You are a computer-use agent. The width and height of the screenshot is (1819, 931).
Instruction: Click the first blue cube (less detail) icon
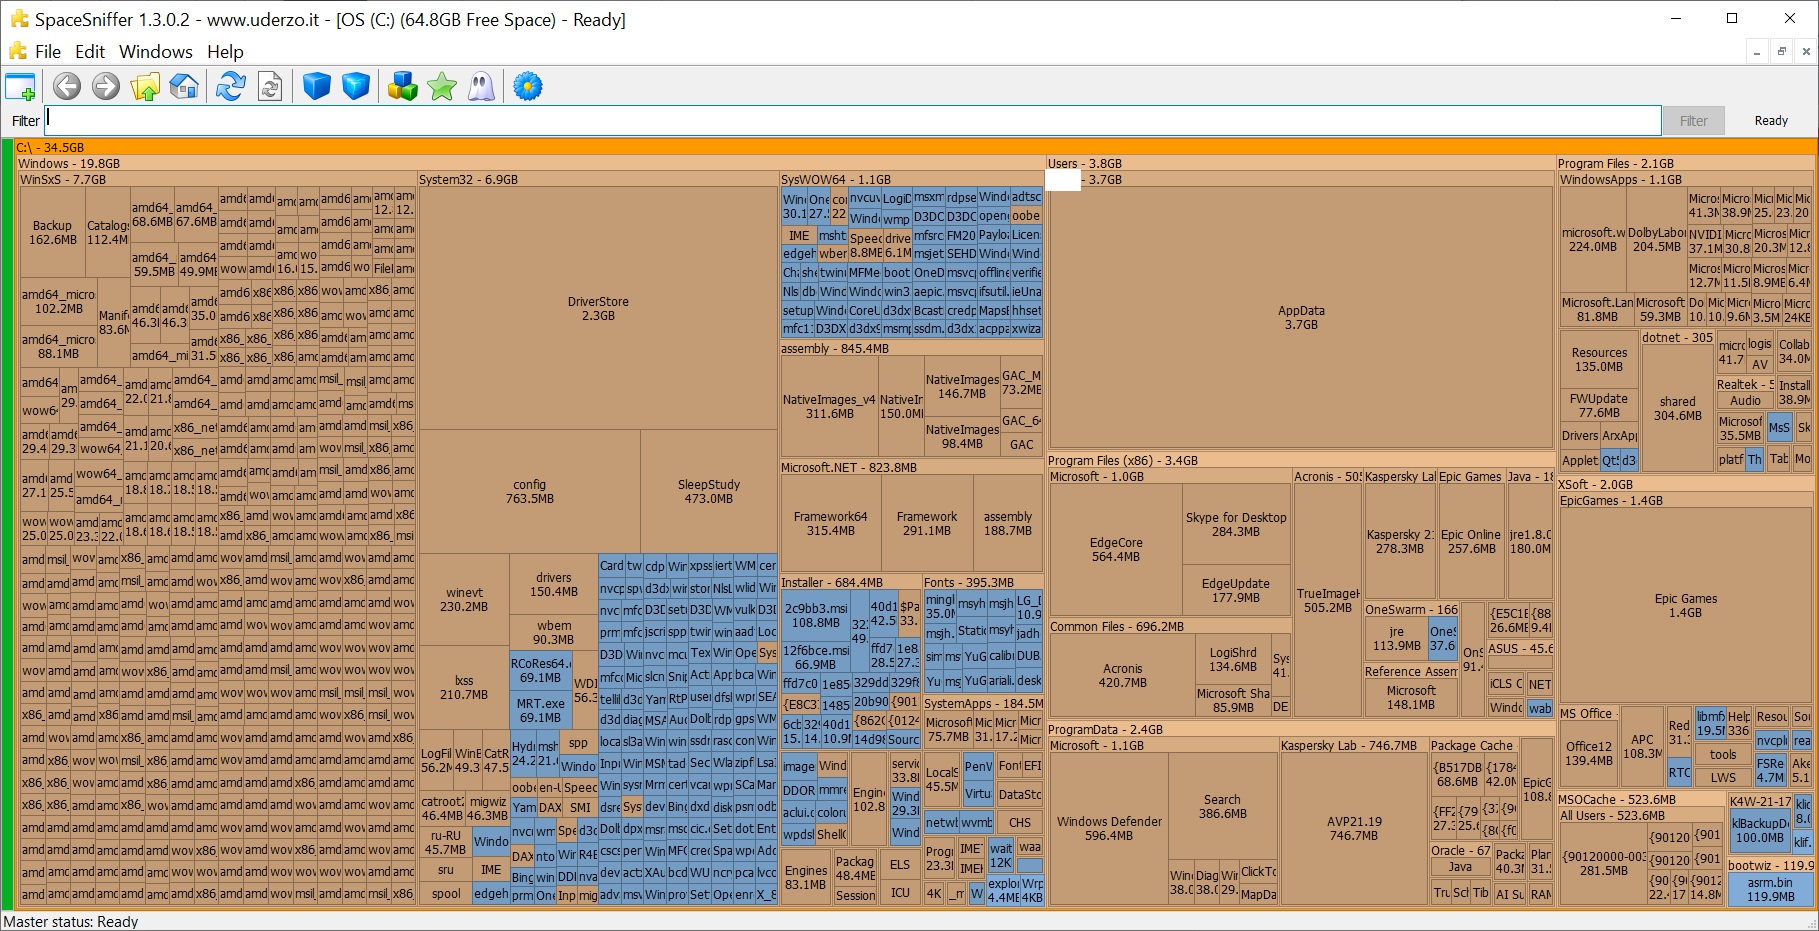(x=317, y=87)
